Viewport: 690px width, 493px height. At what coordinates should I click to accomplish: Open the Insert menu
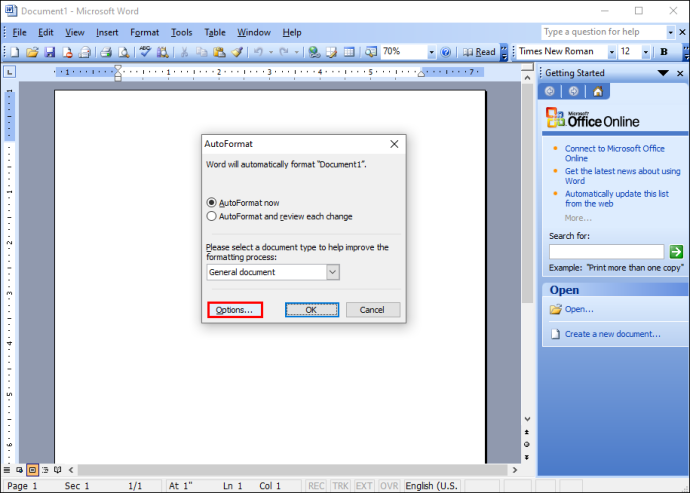[x=107, y=32]
